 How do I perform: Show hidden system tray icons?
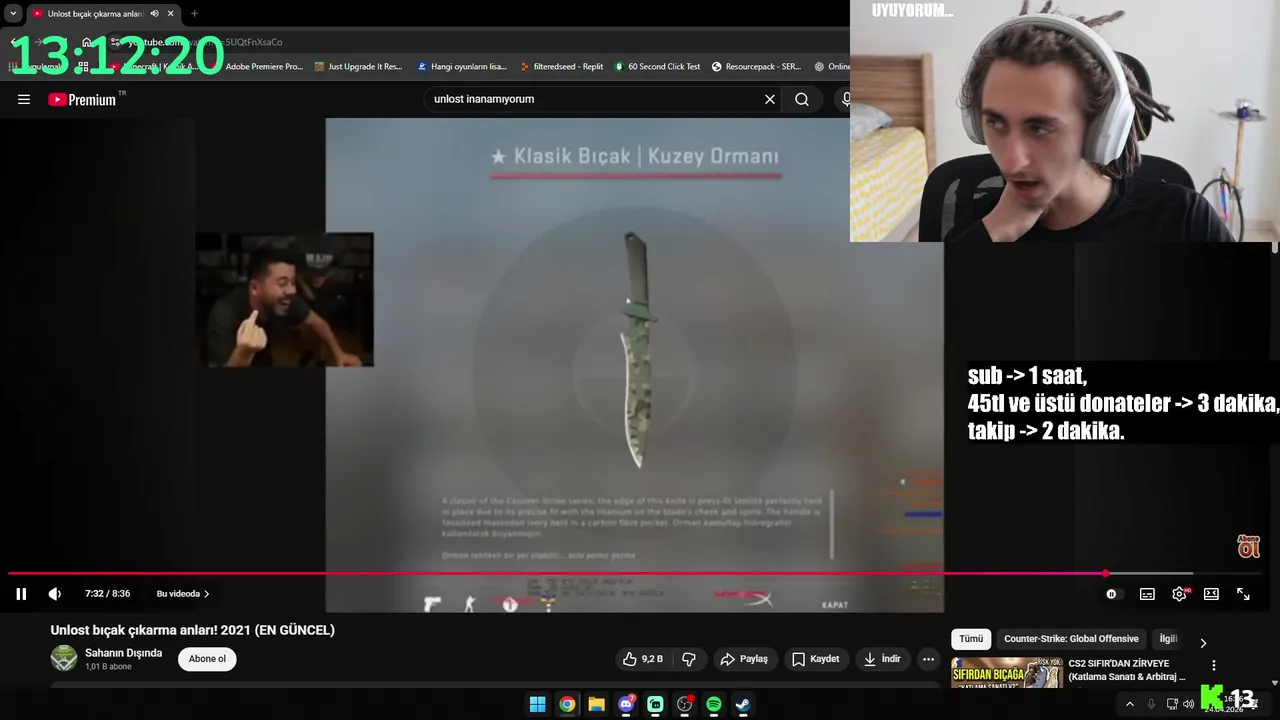pyautogui.click(x=1130, y=704)
